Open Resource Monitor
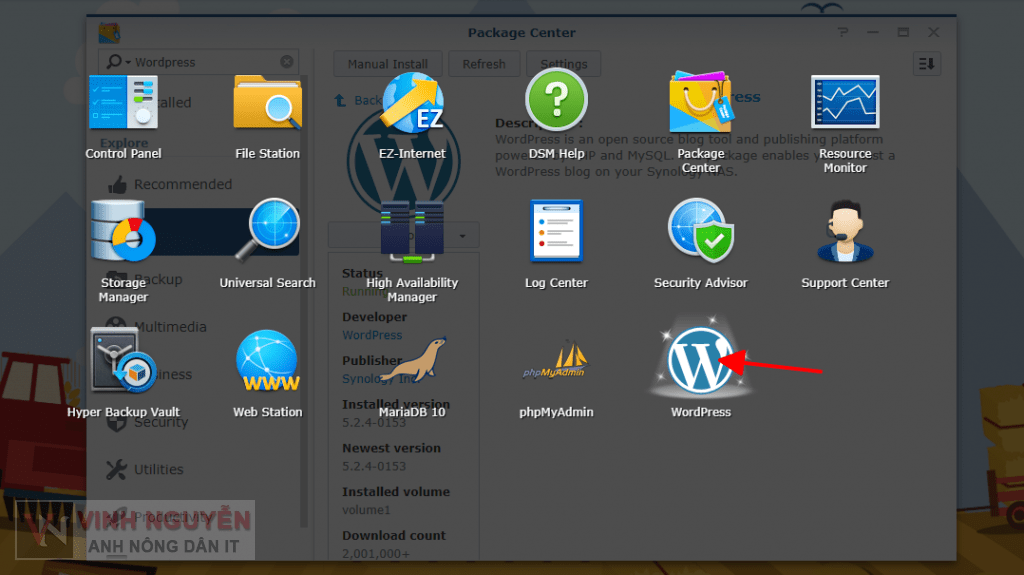This screenshot has height=575, width=1024. click(845, 104)
